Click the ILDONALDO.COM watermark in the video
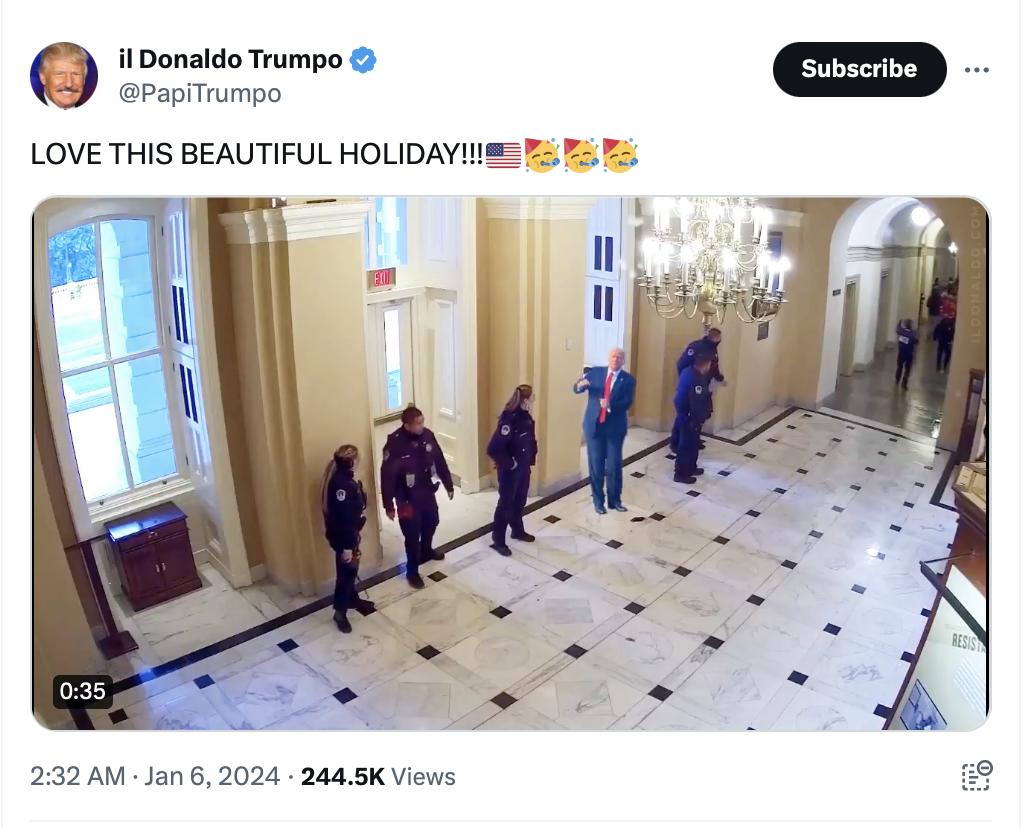The width and height of the screenshot is (1030, 828). click(x=974, y=280)
